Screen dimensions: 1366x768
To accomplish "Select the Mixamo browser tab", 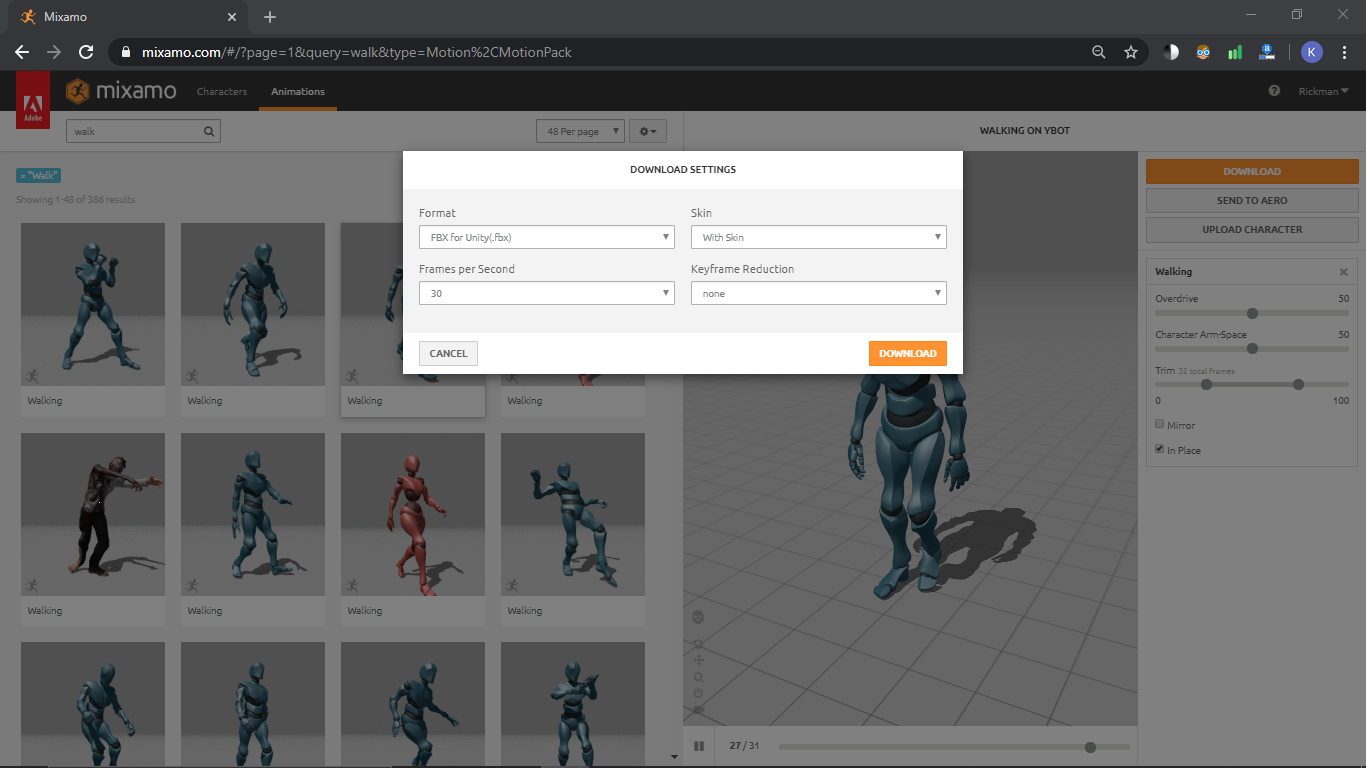I will 130,17.
